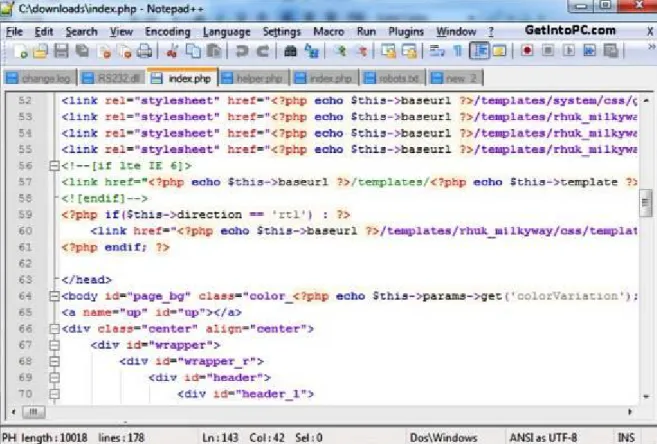
Task: Switch to the new 2 tab
Action: (x=455, y=78)
